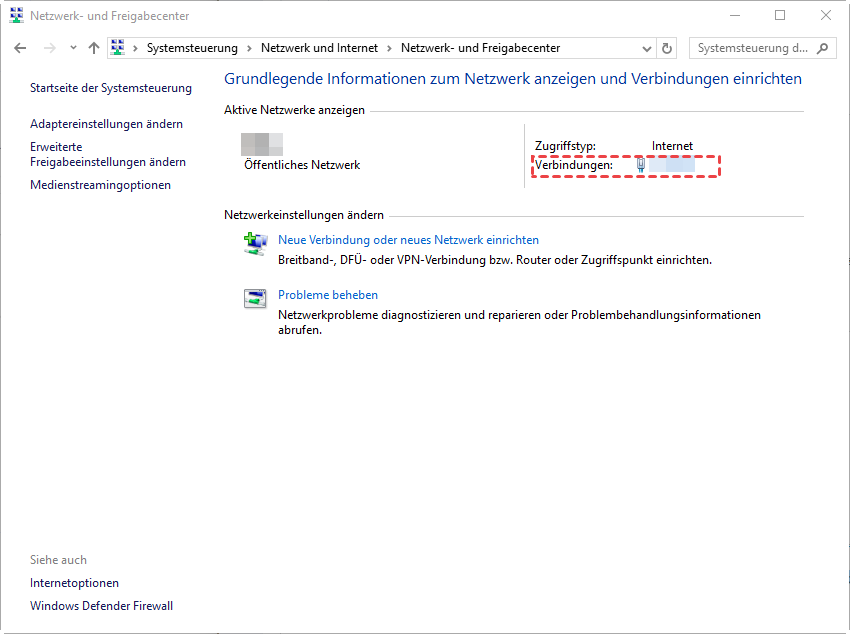Click the Neue Verbindung network setup icon

[255, 241]
